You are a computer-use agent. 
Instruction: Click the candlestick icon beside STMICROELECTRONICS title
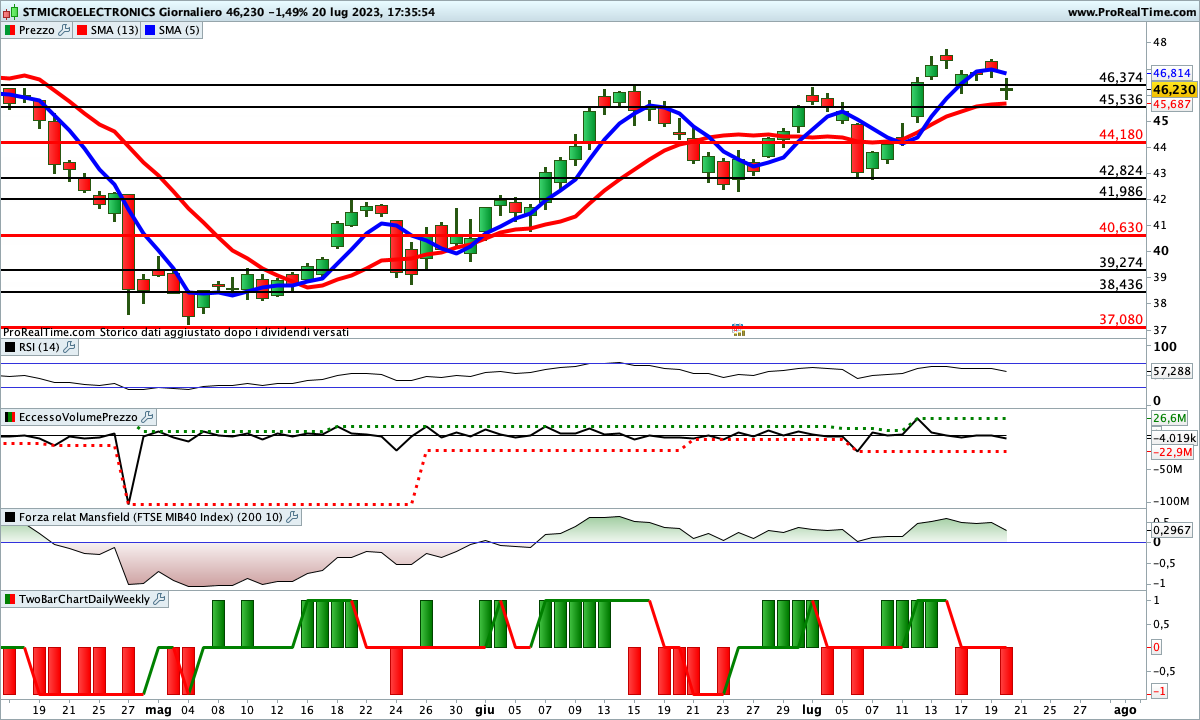pyautogui.click(x=11, y=12)
